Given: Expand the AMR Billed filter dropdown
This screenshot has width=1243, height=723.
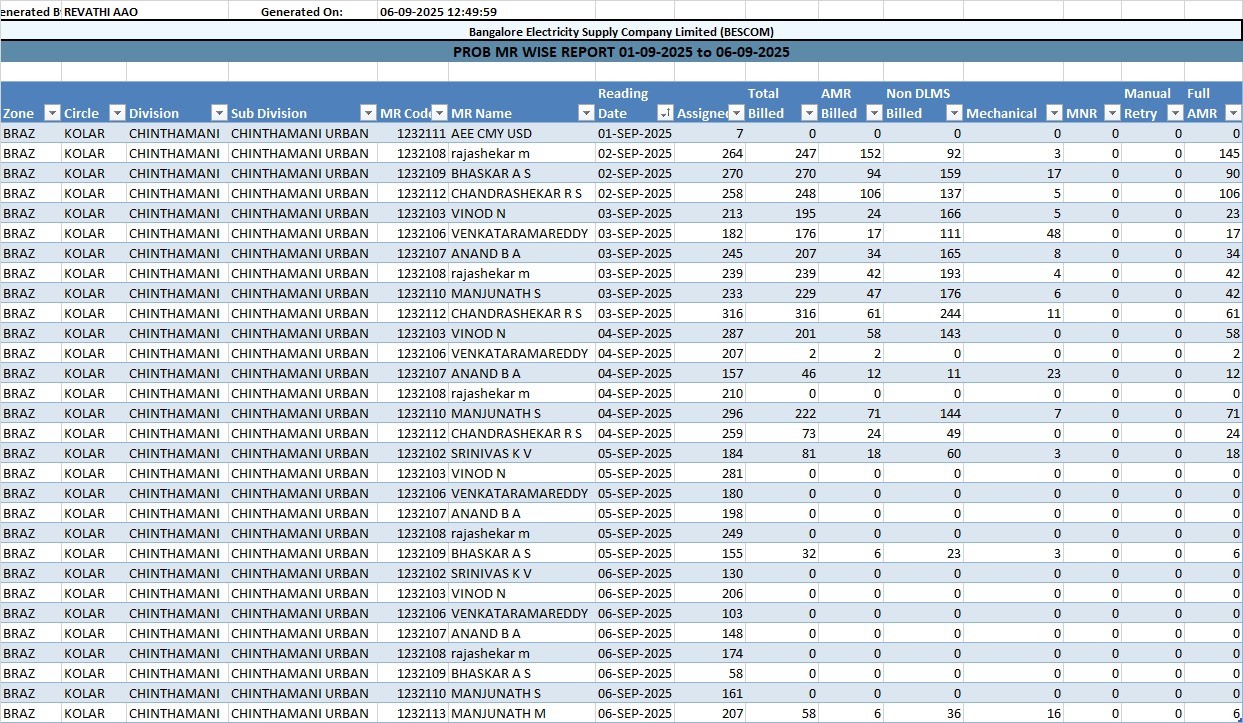Looking at the screenshot, I should click(x=873, y=113).
